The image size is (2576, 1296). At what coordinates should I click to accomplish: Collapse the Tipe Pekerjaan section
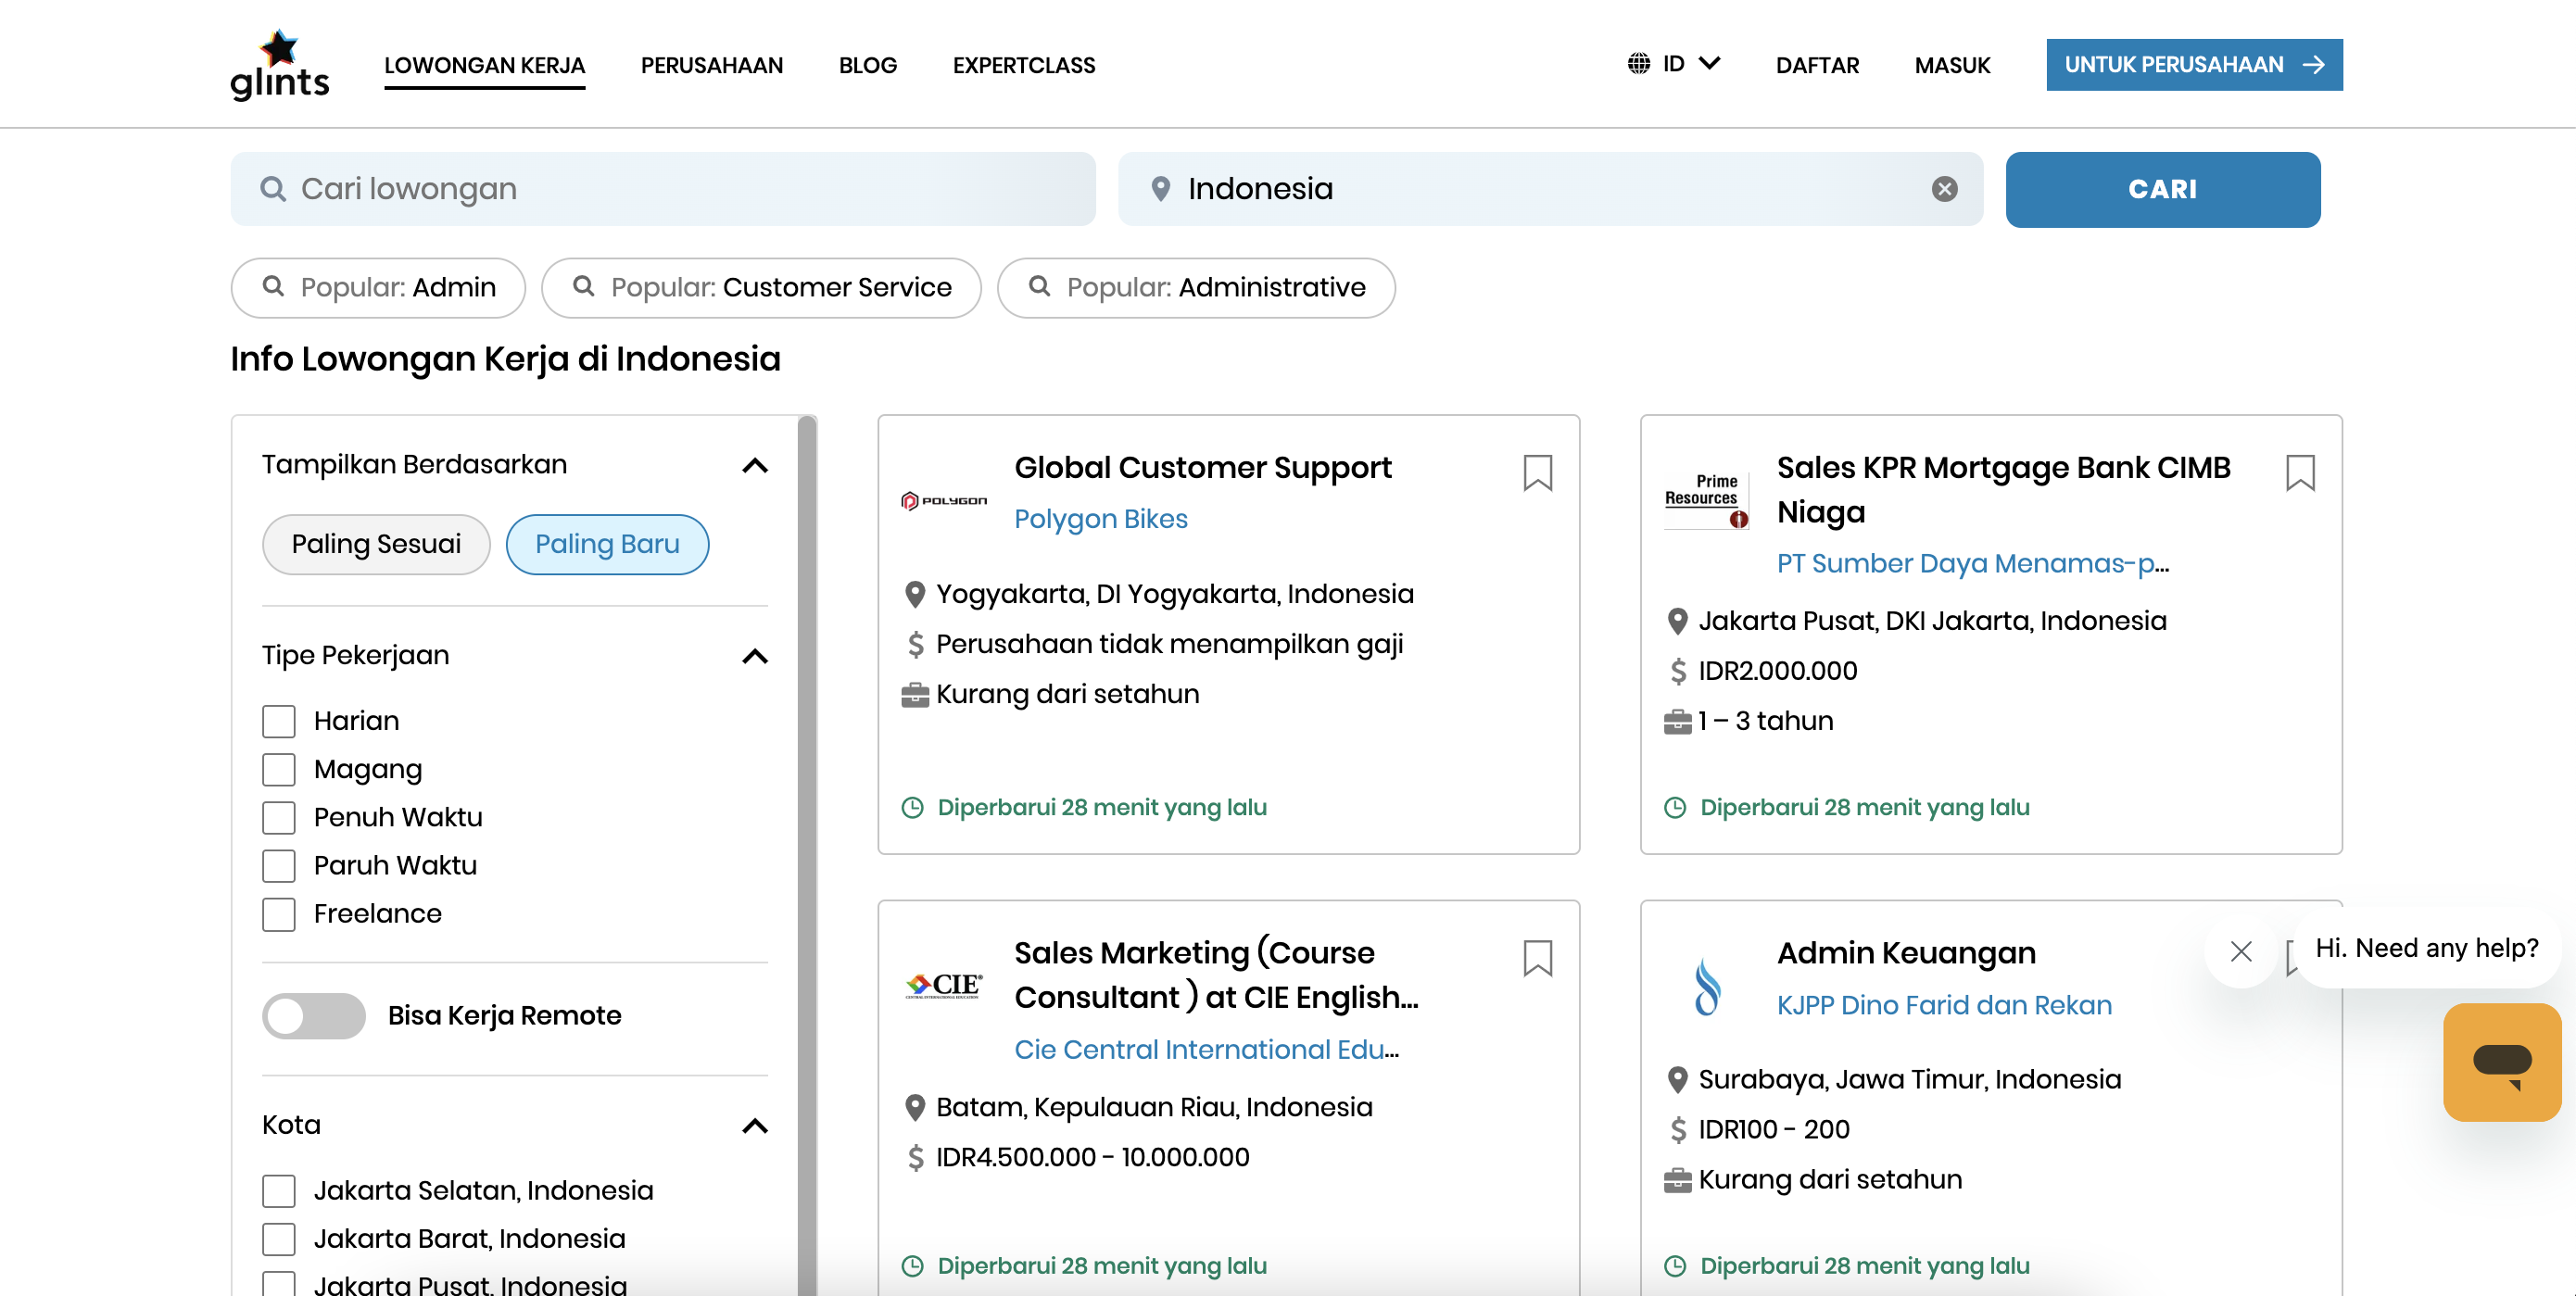tap(755, 656)
